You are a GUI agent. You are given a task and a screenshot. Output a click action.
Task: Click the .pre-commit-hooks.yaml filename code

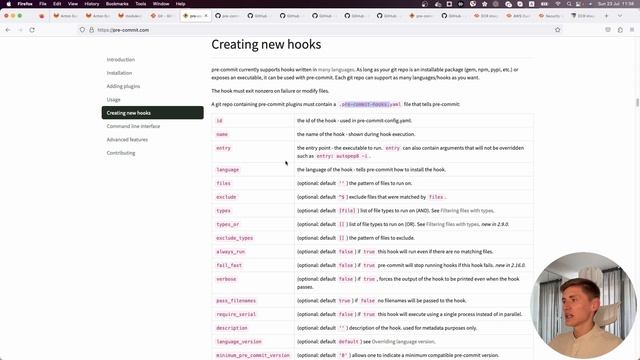pos(370,104)
